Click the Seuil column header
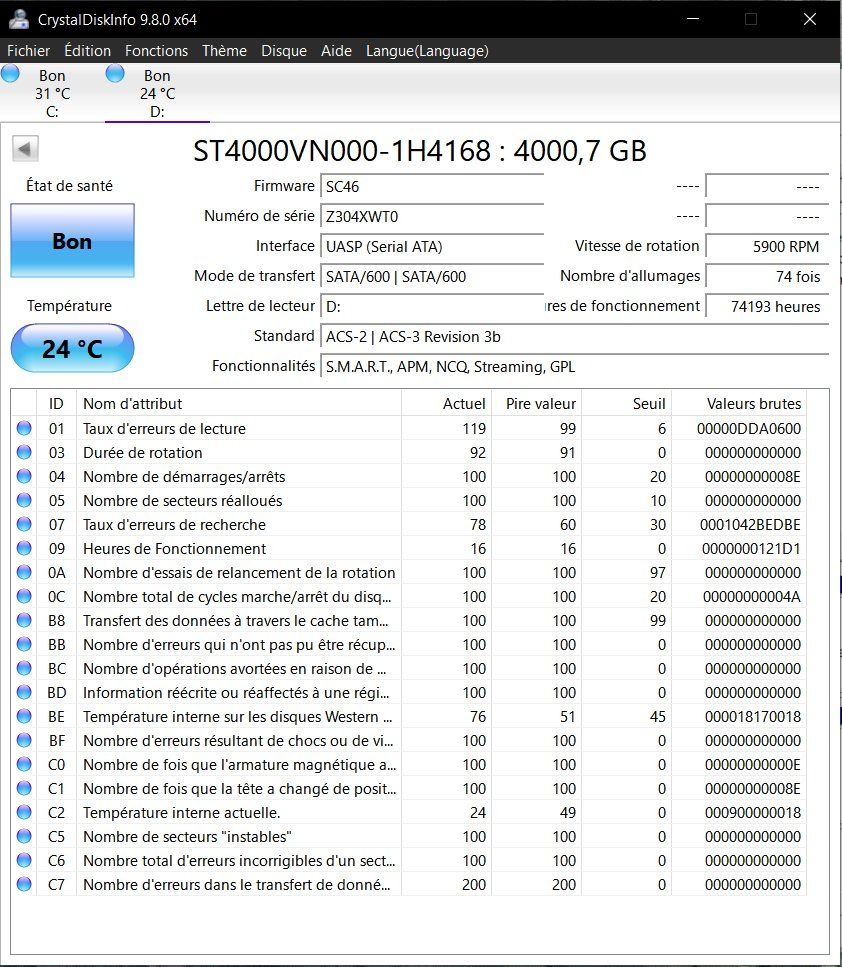This screenshot has height=967, width=842. (x=627, y=403)
